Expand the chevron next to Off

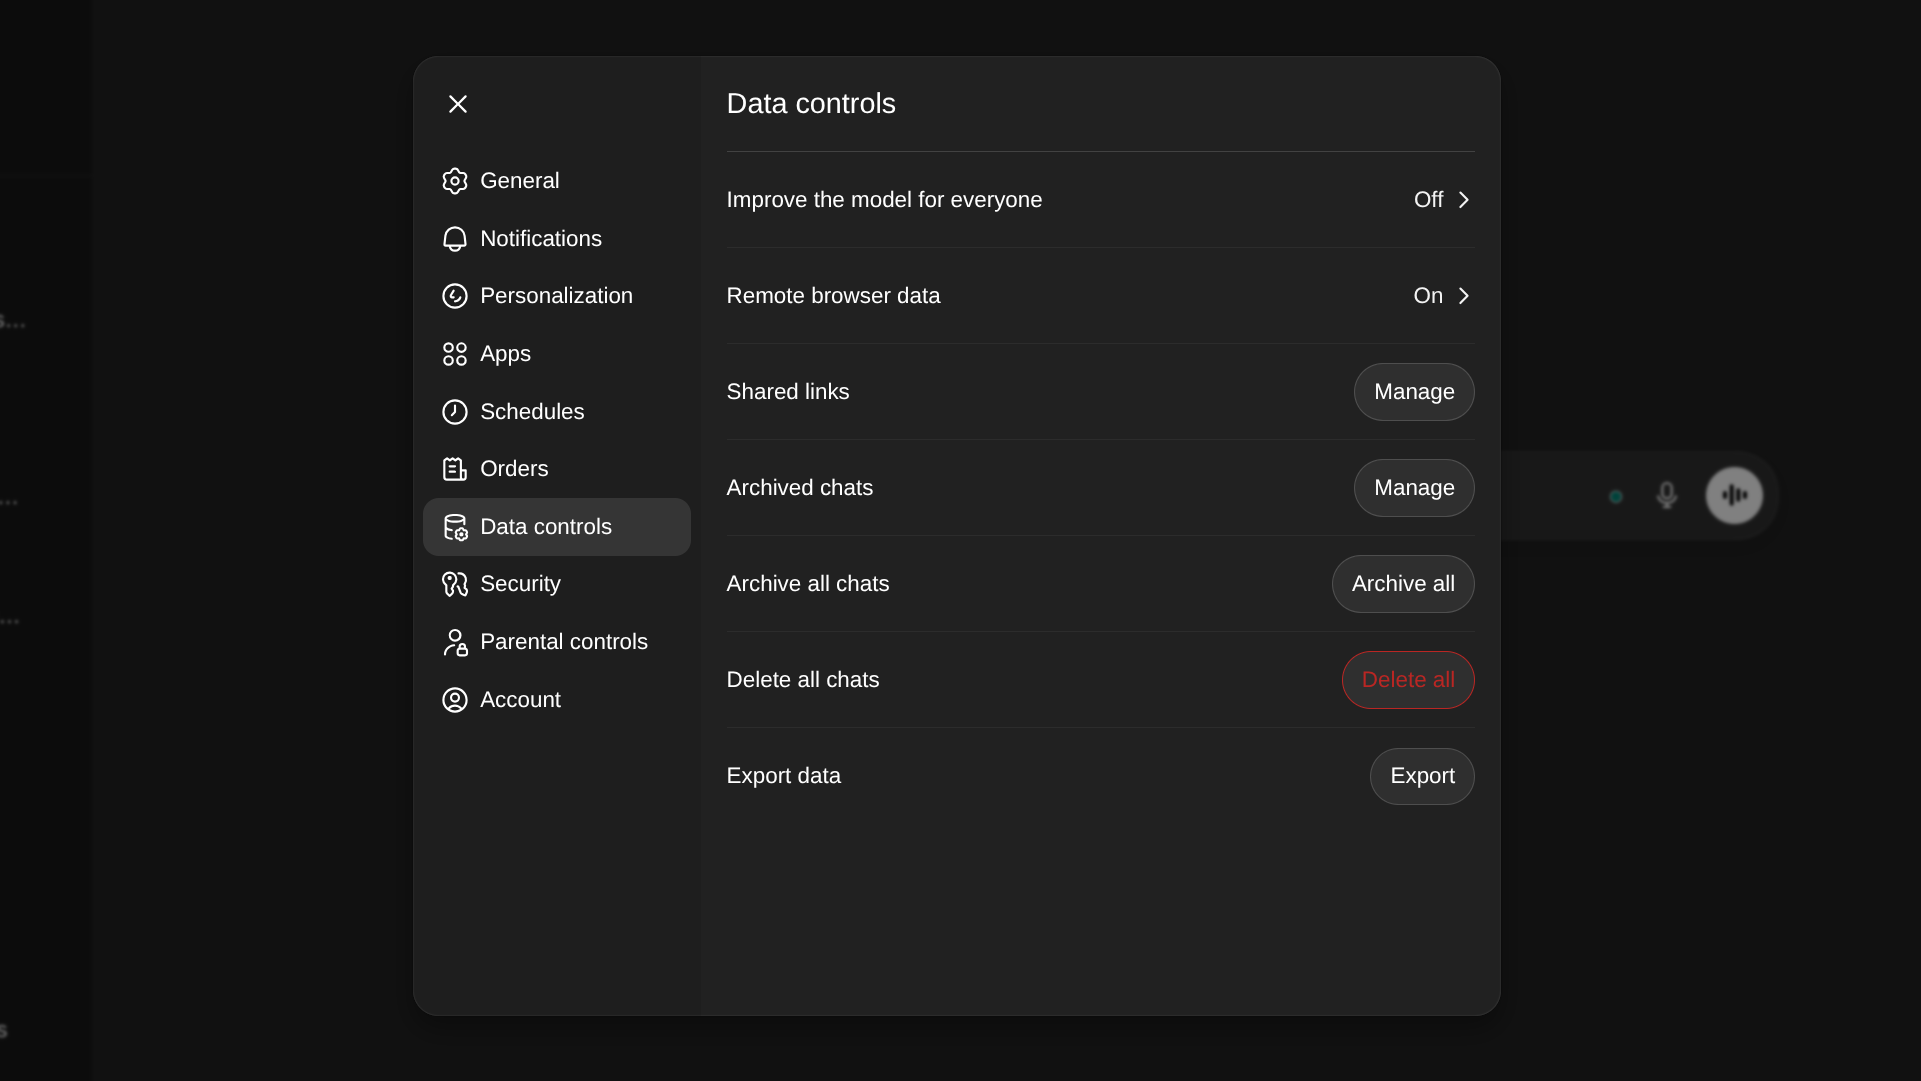tap(1463, 200)
